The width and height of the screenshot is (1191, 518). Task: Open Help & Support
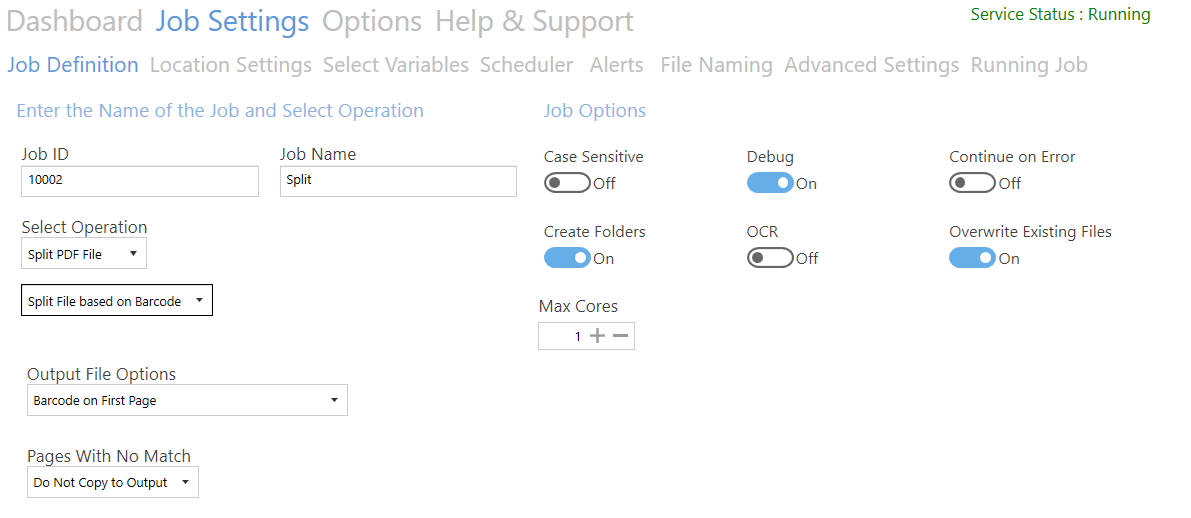(x=534, y=21)
